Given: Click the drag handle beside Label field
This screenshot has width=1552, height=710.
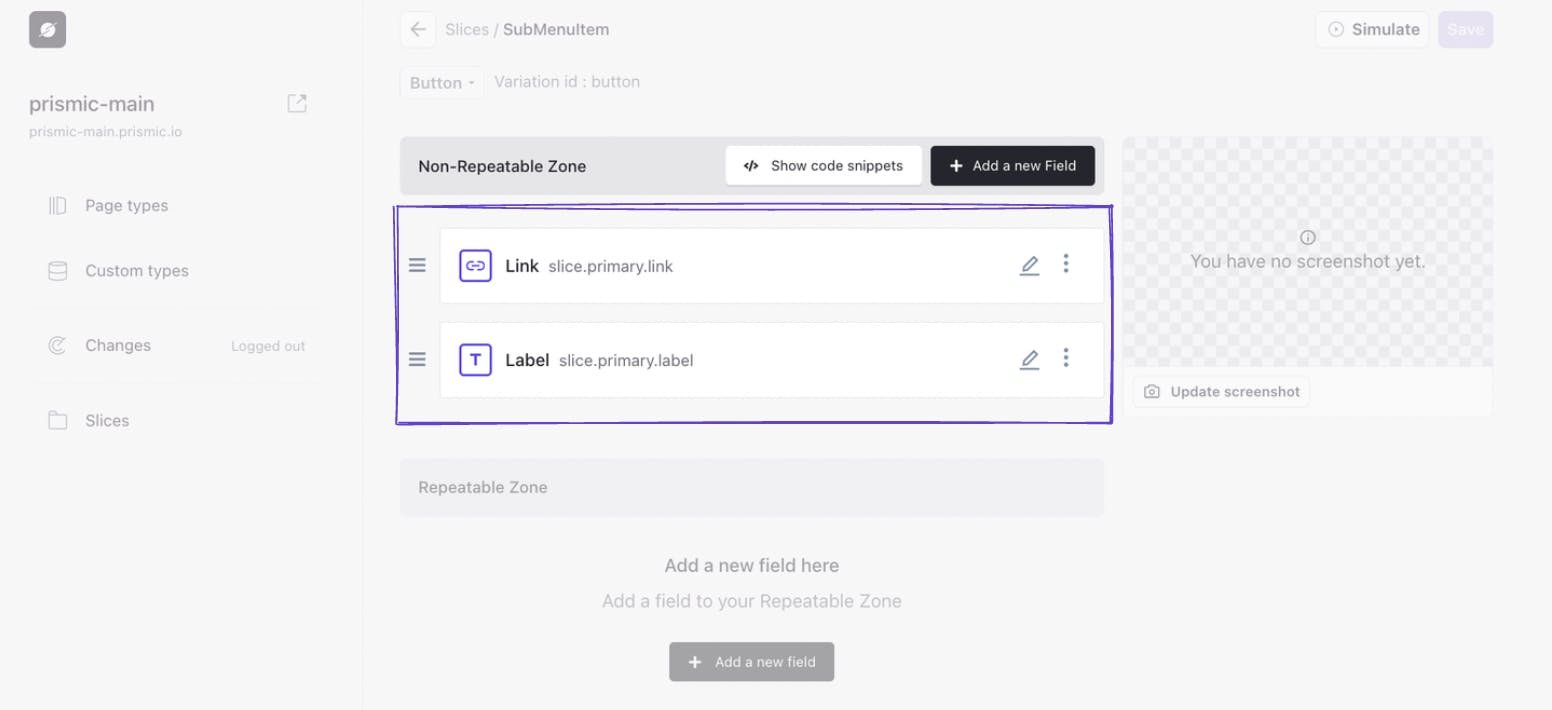Looking at the screenshot, I should pos(417,359).
